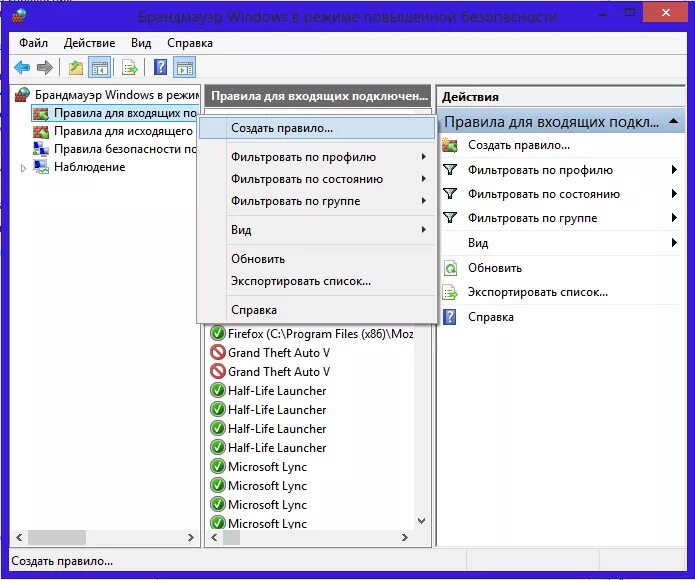Click green check icon of Firefox rule
The height and width of the screenshot is (580, 695).
tap(218, 334)
